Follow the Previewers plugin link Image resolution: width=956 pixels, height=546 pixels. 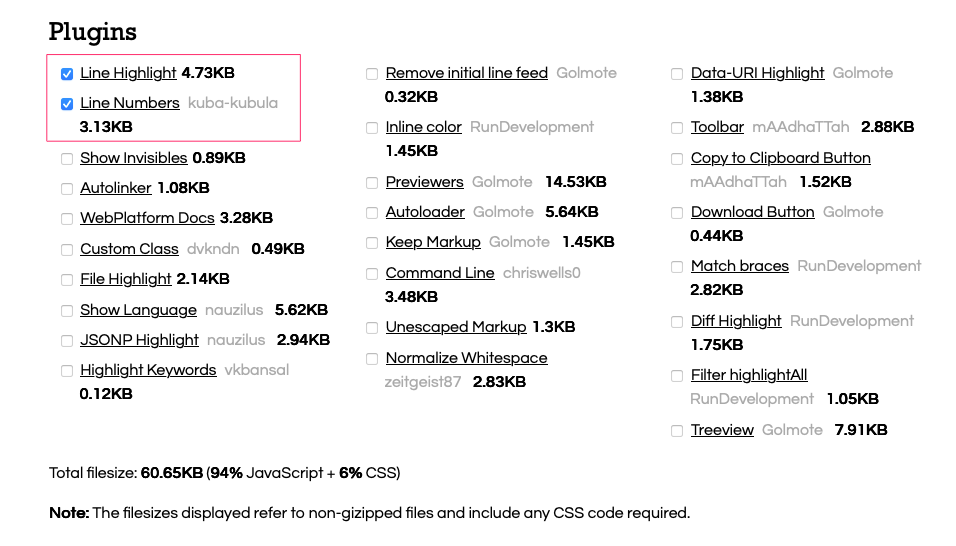(424, 182)
